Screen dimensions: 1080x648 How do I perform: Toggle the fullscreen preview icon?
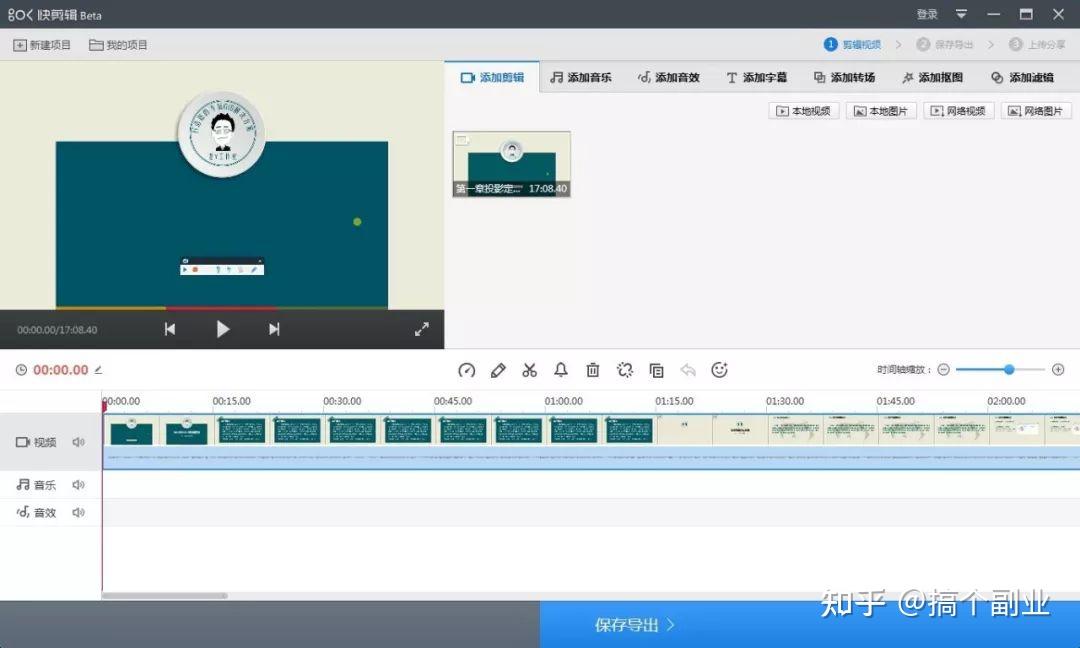click(x=421, y=328)
